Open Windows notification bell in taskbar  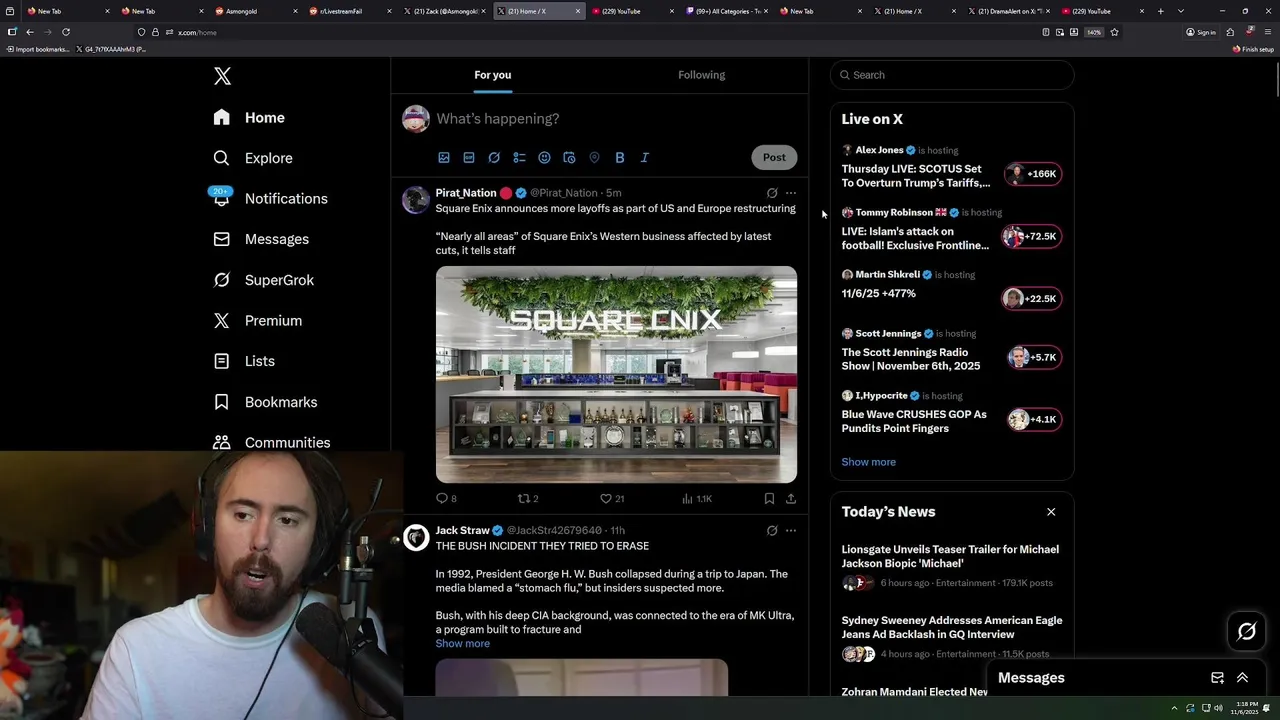point(1266,708)
